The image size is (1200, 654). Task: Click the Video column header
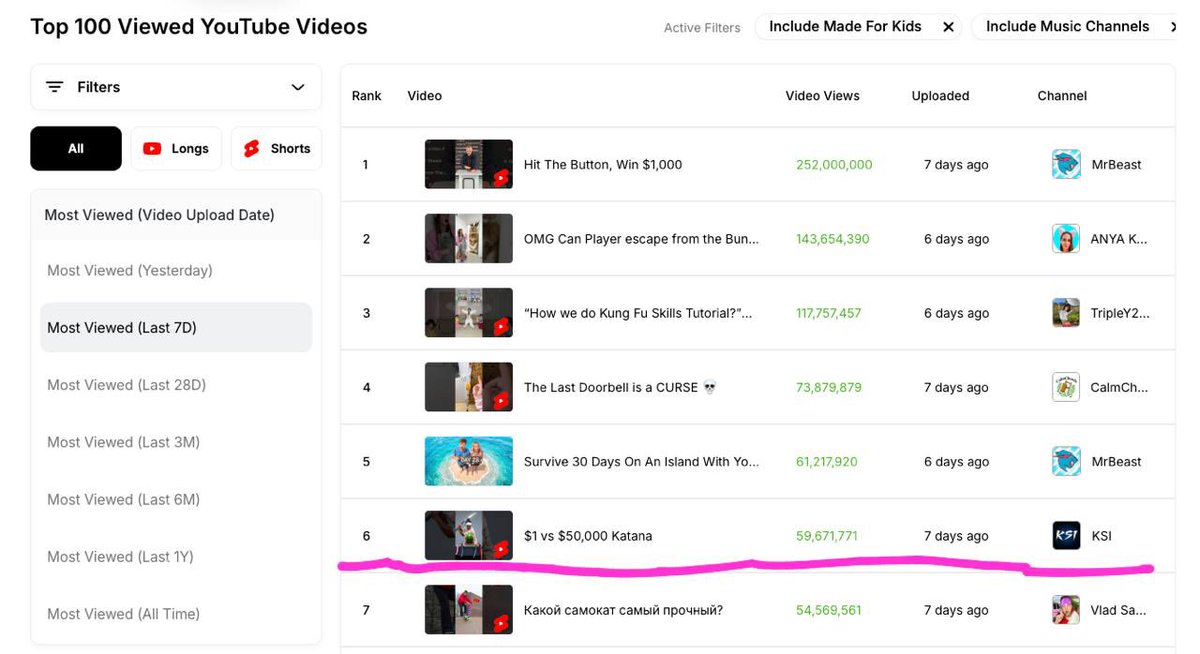point(425,96)
